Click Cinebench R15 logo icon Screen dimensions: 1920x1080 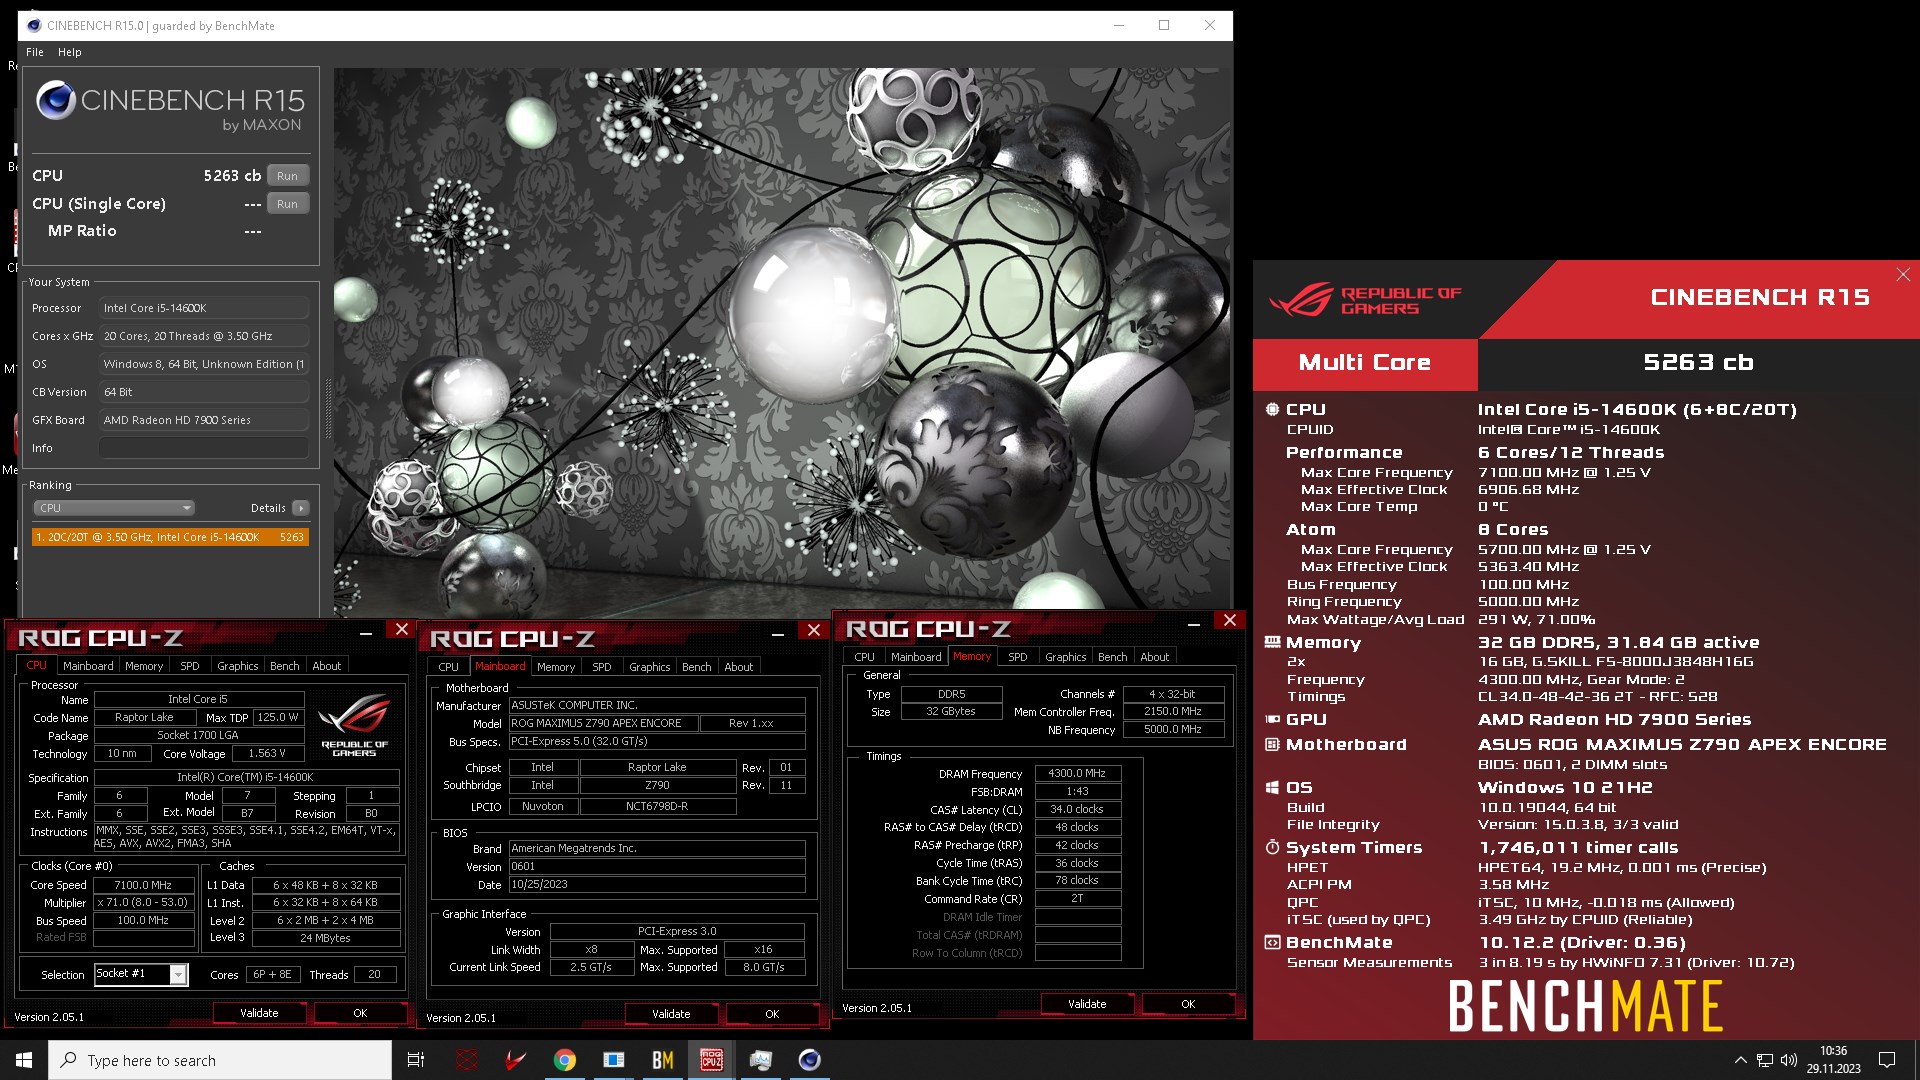[x=56, y=101]
